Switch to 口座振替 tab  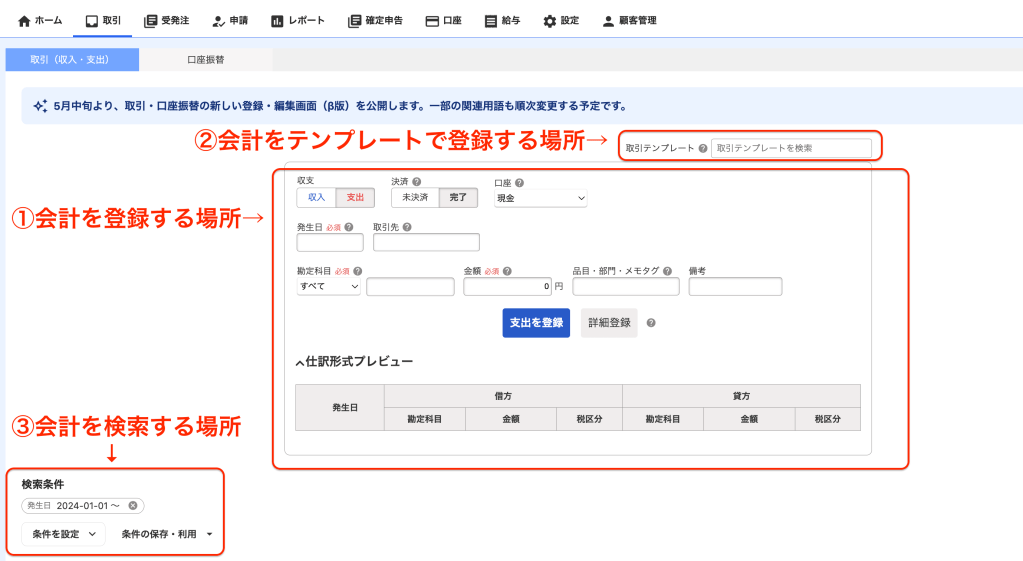click(206, 59)
